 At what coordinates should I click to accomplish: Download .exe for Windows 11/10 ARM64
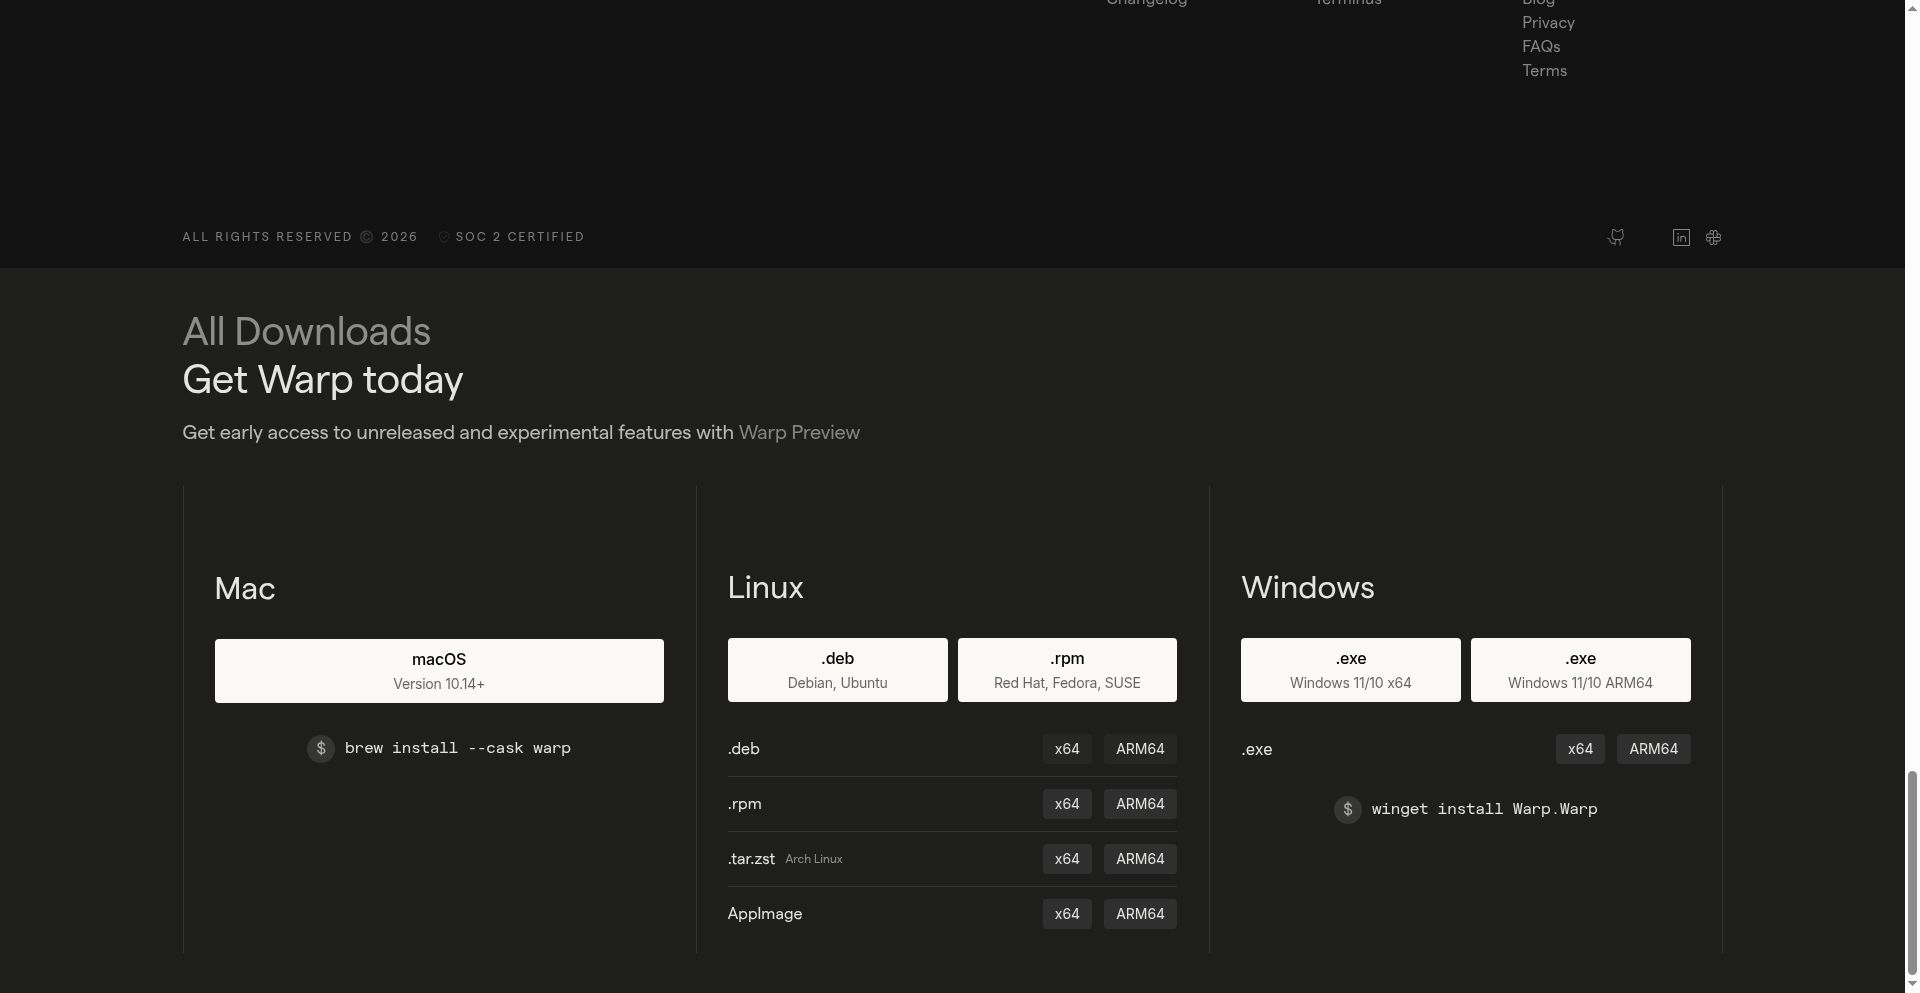point(1580,670)
